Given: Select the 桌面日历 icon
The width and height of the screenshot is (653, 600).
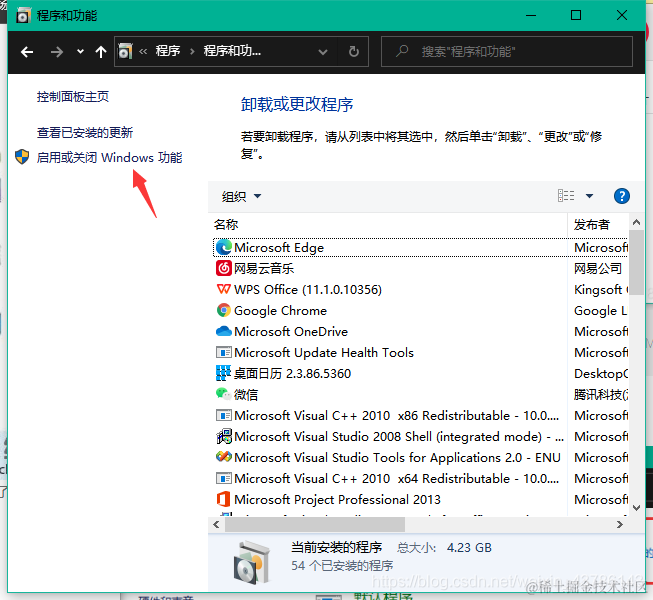Looking at the screenshot, I should pyautogui.click(x=223, y=373).
